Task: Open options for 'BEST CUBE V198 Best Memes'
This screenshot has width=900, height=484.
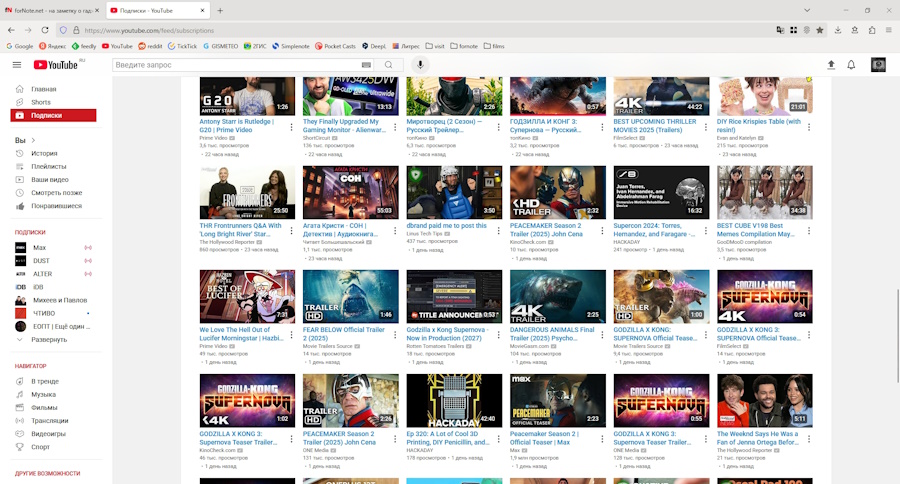Action: coord(809,231)
